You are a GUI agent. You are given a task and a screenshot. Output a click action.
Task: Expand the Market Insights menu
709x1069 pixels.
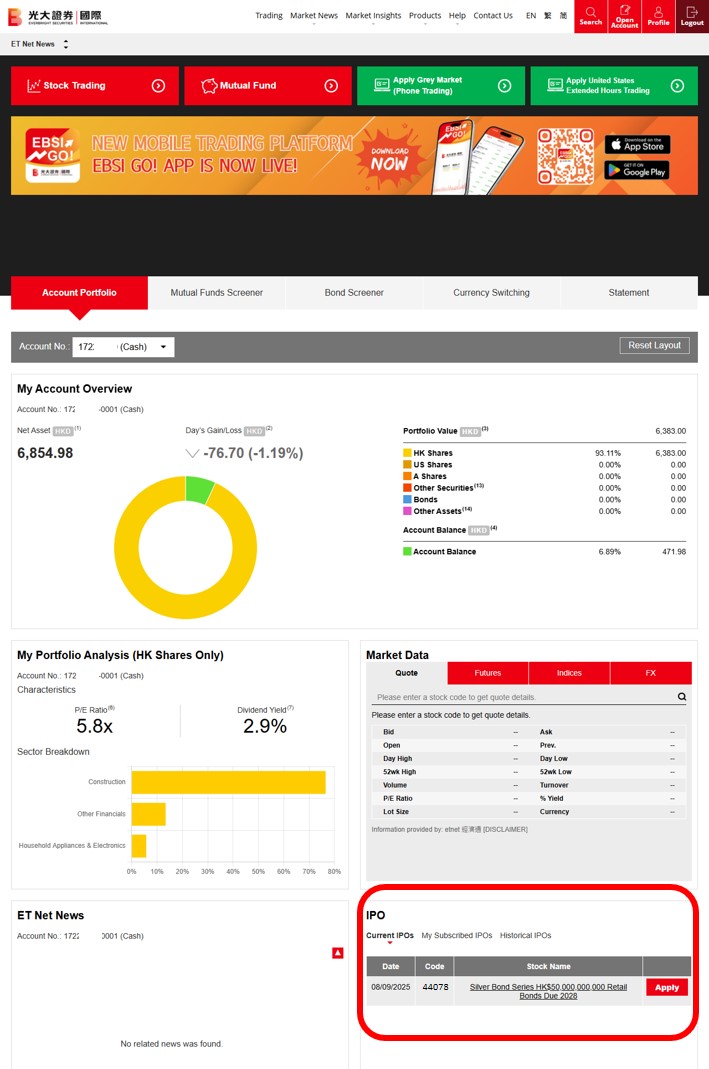pos(373,16)
